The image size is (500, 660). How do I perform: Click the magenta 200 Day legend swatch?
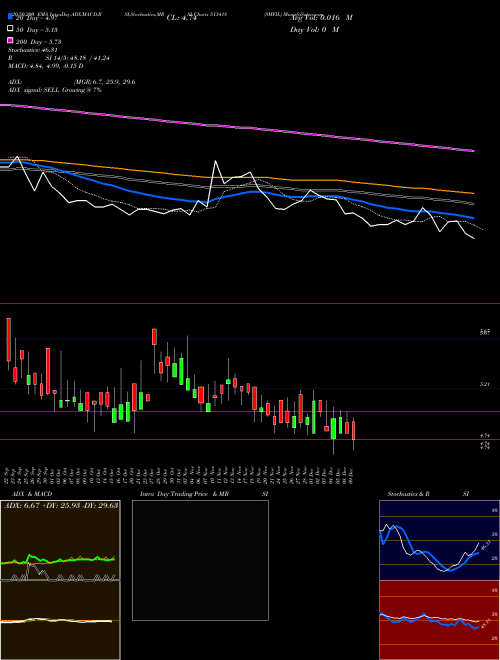[x=10, y=41]
